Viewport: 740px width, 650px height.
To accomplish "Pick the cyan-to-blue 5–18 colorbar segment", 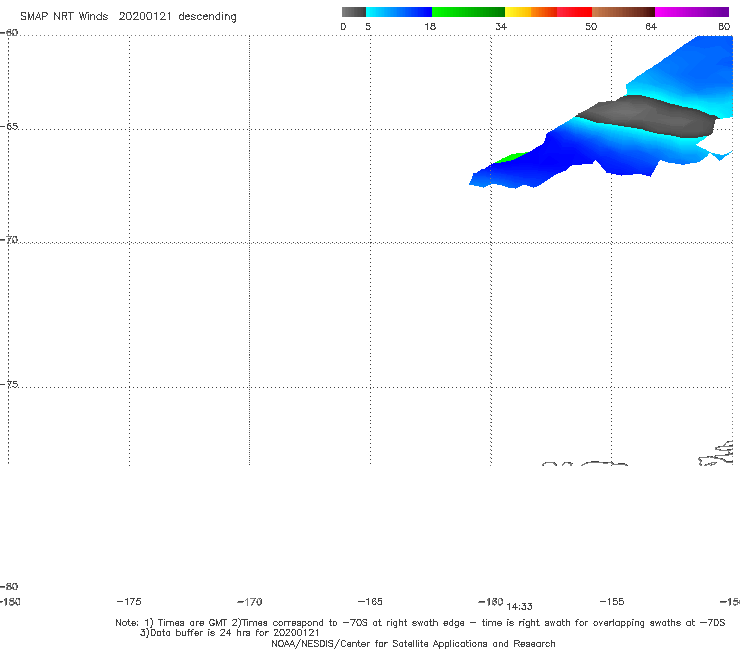I will click(x=399, y=12).
